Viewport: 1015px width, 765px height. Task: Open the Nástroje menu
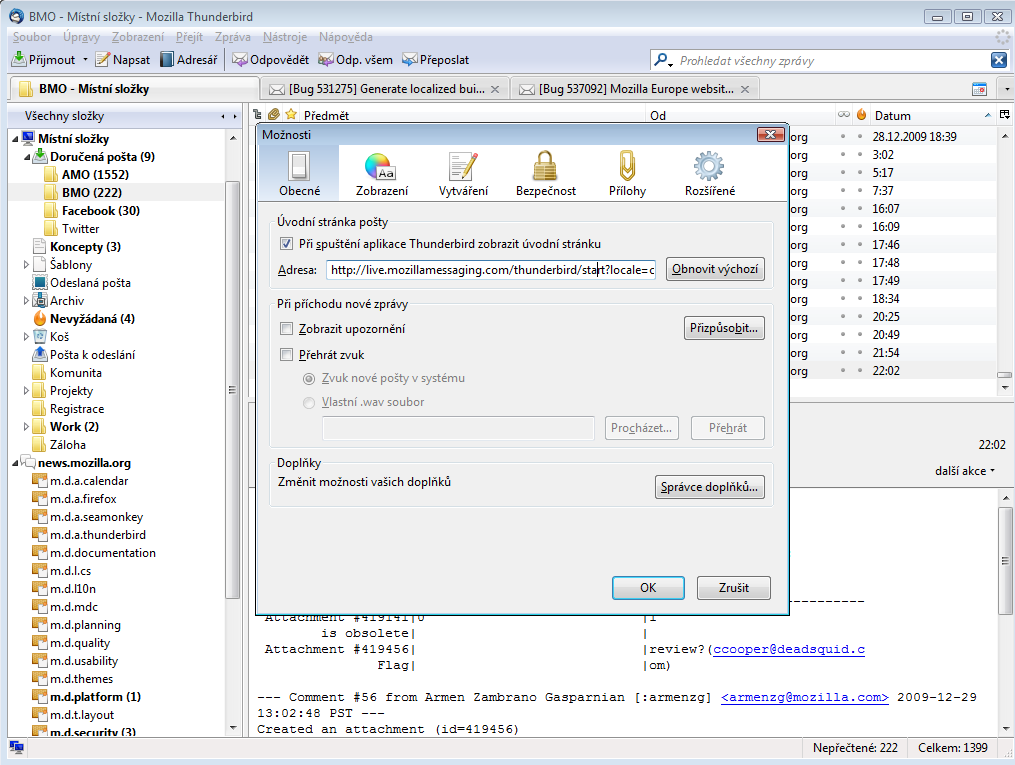285,37
